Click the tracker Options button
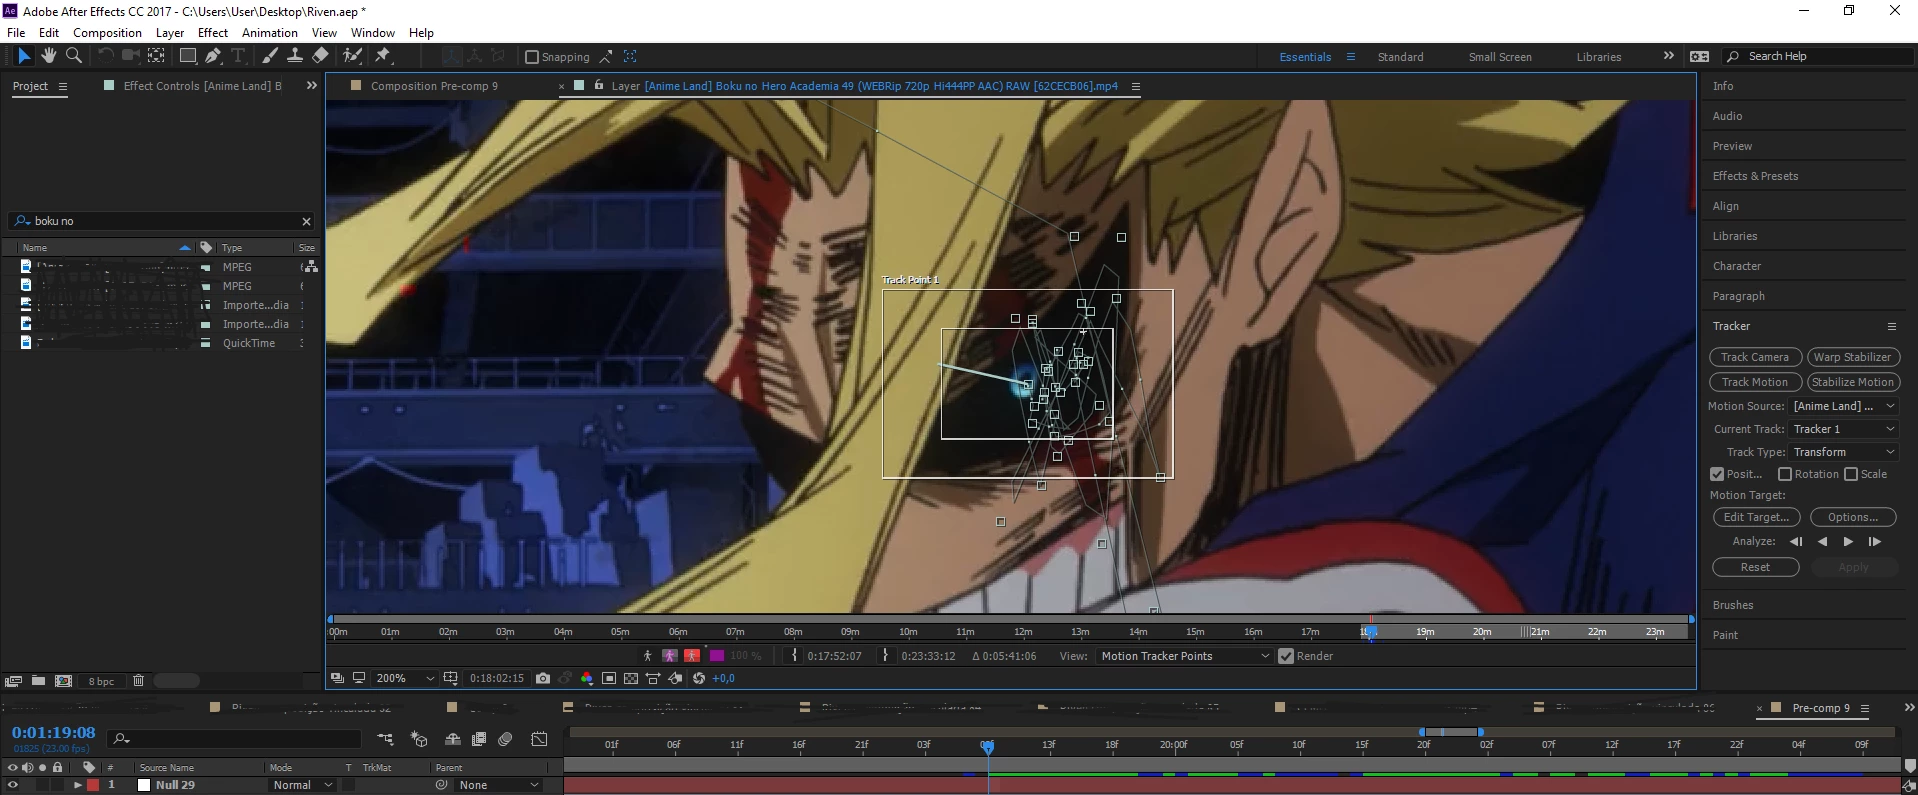Screen dimensions: 1918x795 1853,517
